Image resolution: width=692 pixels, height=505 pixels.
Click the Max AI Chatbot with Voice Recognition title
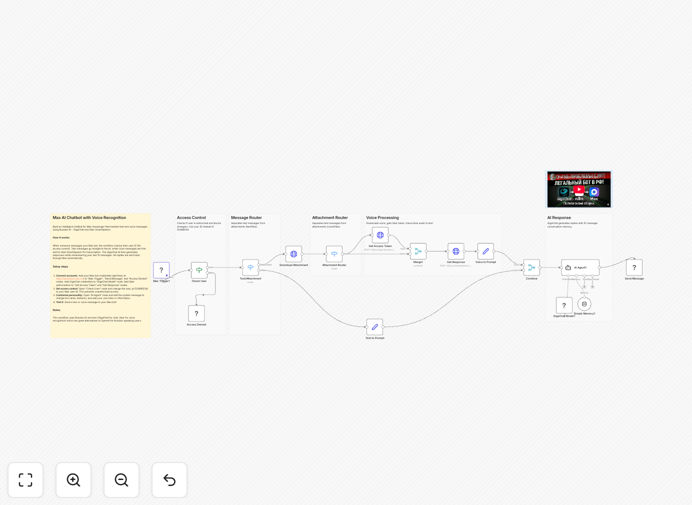pyautogui.click(x=89, y=218)
